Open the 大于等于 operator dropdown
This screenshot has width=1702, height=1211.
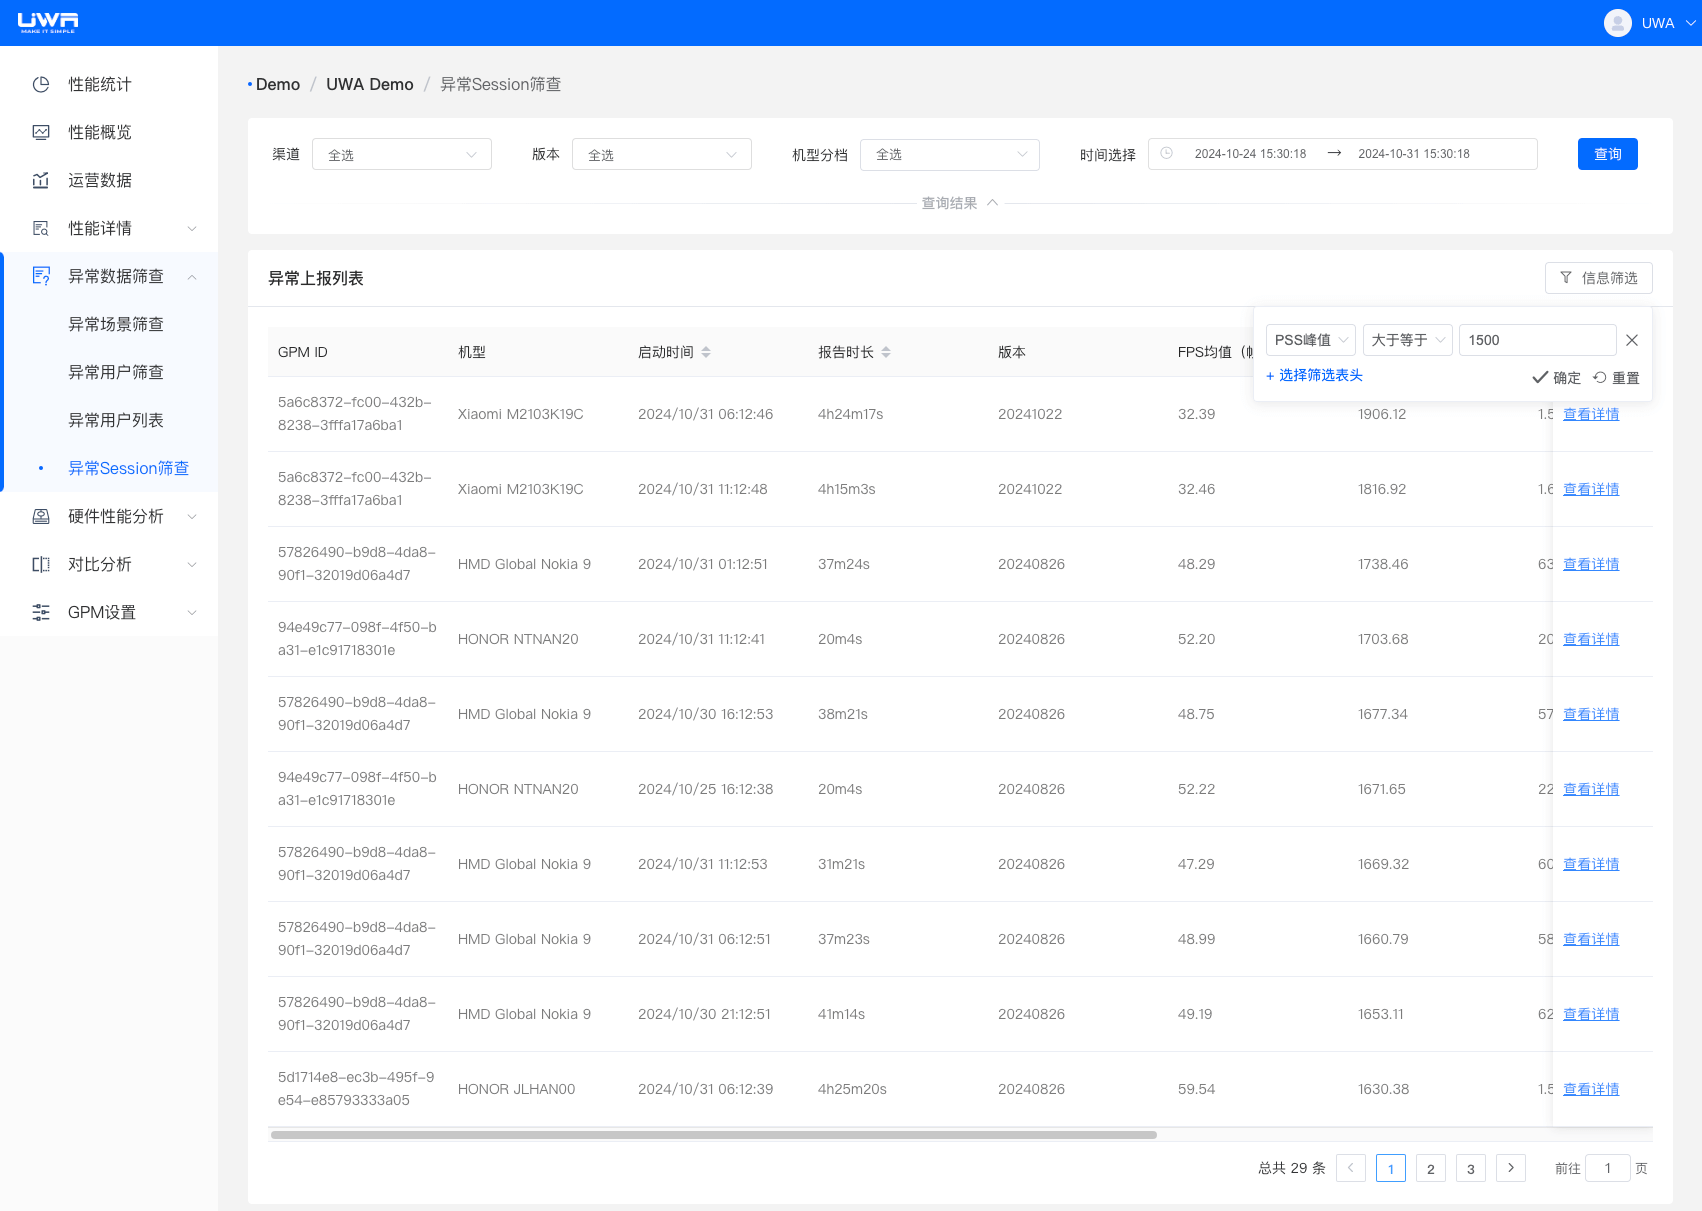[x=1408, y=340]
